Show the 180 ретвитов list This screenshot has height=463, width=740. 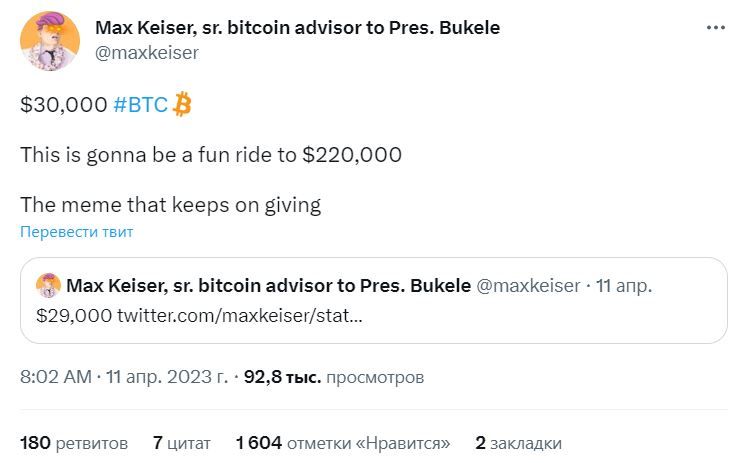click(74, 442)
